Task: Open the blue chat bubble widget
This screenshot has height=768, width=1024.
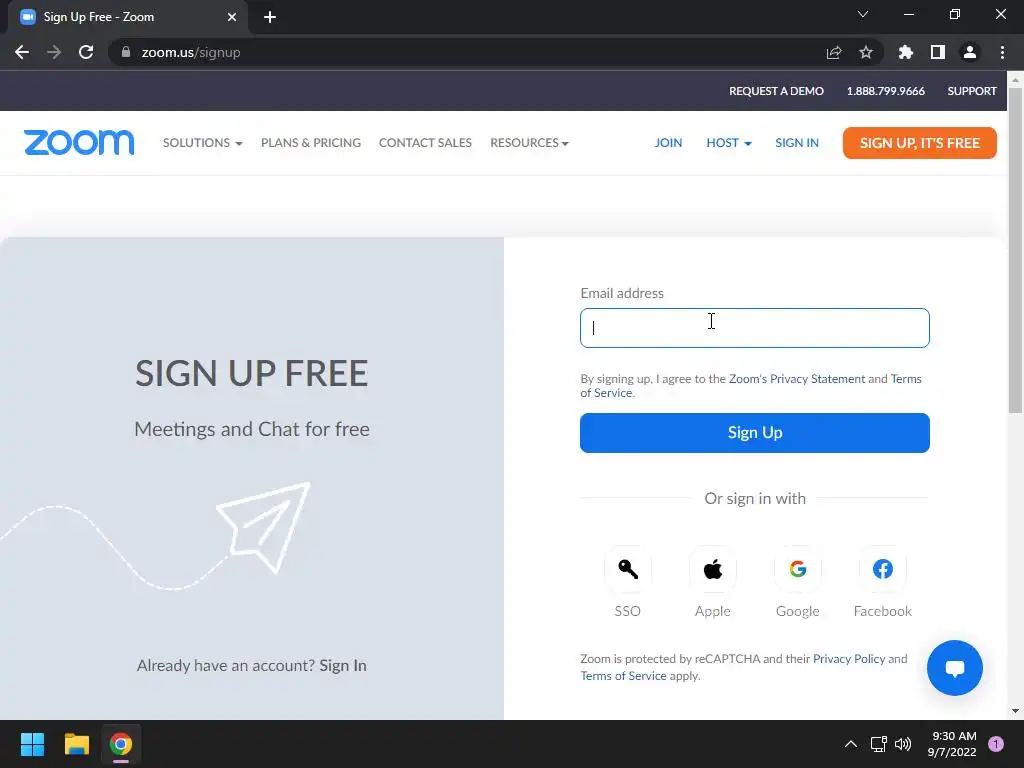Action: point(954,667)
